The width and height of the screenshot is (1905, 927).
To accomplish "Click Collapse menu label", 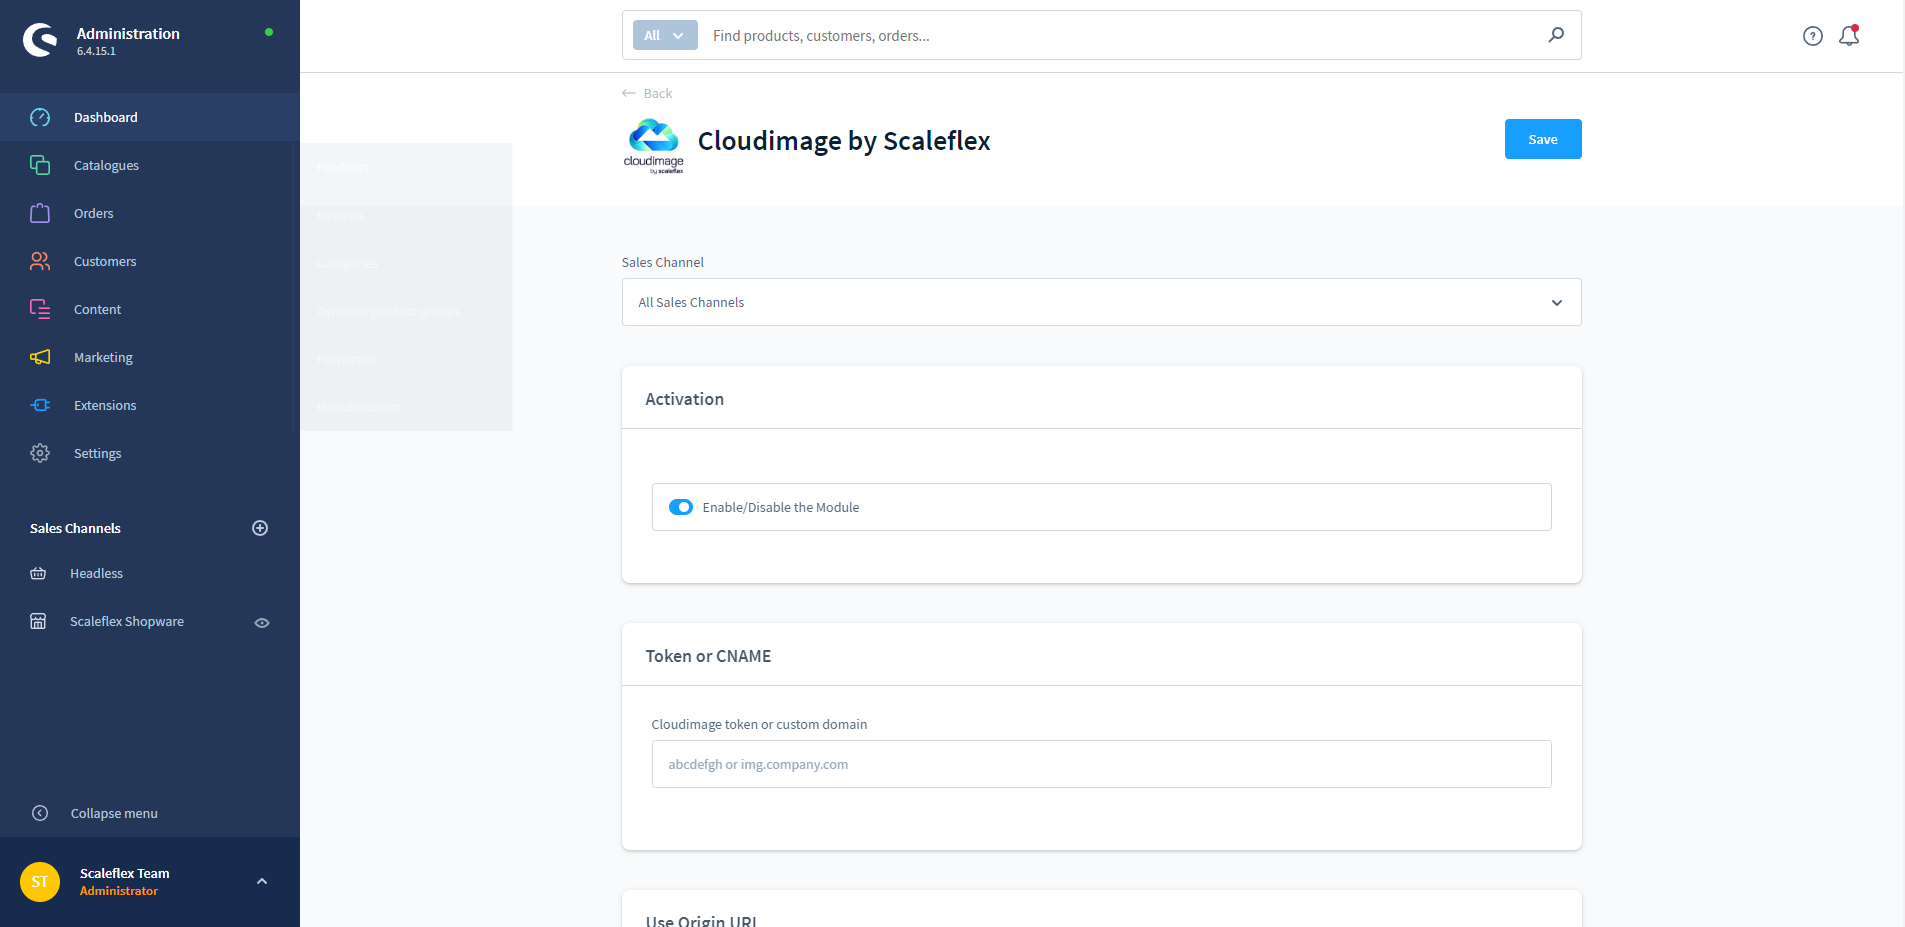I will (x=114, y=813).
